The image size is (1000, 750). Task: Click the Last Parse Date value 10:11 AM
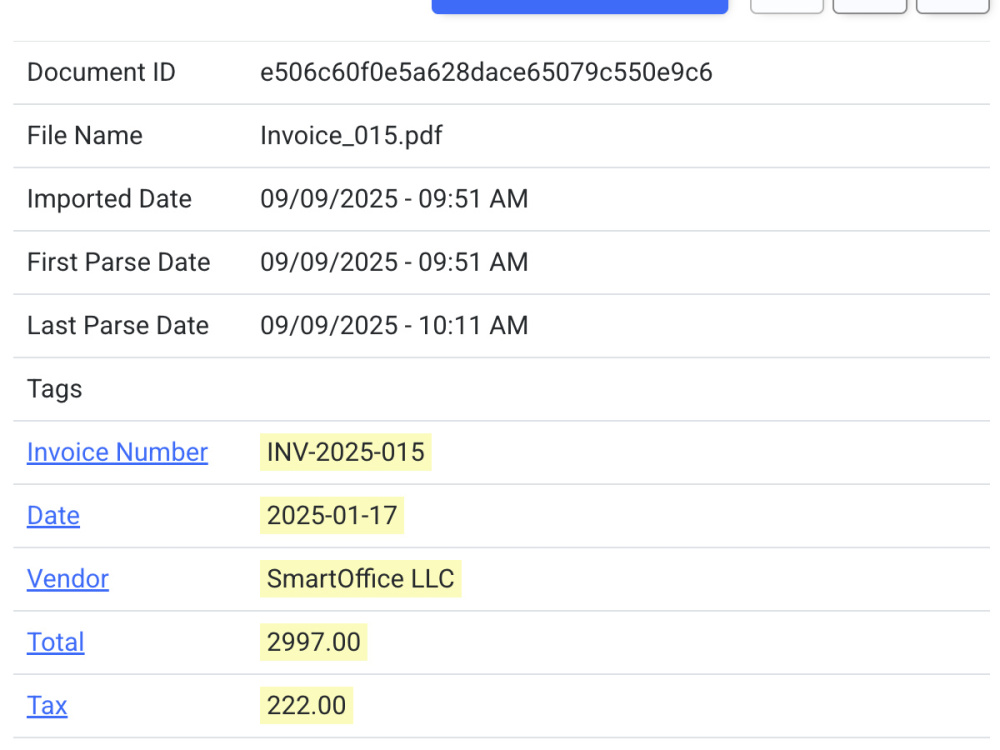(x=473, y=325)
